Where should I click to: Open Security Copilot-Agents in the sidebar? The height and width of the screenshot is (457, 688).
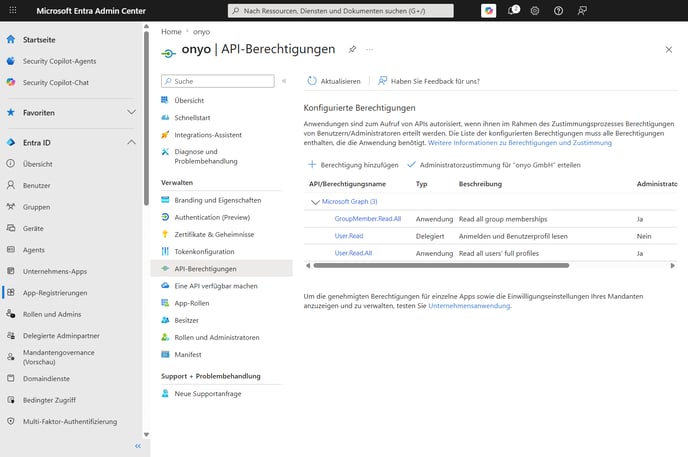(x=59, y=61)
